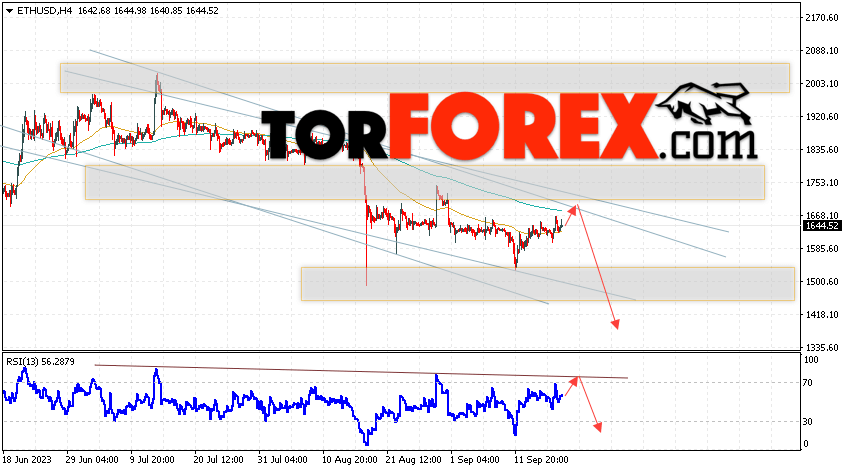
Task: Click the 1585.60 price axis label
Action: [822, 249]
